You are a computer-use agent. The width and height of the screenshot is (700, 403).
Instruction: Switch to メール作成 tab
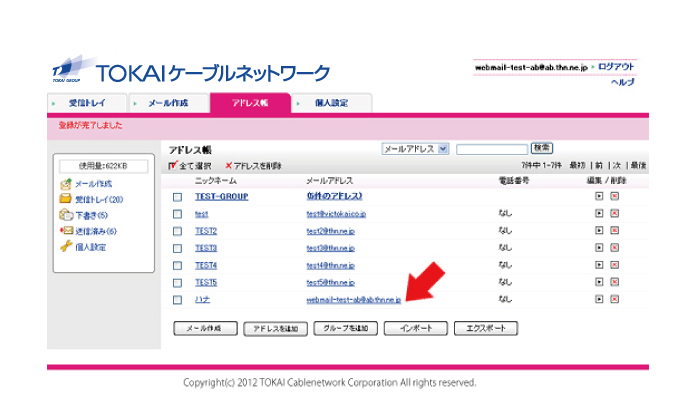tap(168, 103)
